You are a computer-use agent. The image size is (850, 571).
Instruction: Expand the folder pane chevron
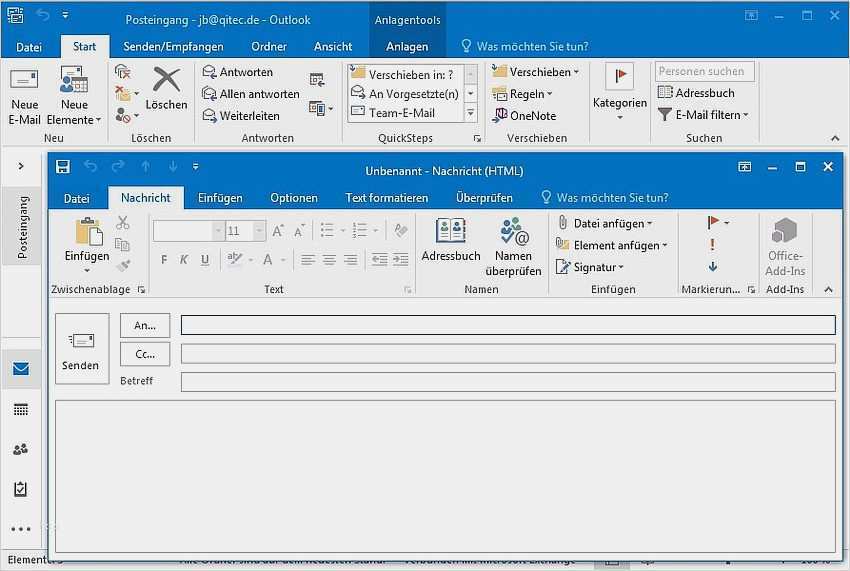(21, 166)
